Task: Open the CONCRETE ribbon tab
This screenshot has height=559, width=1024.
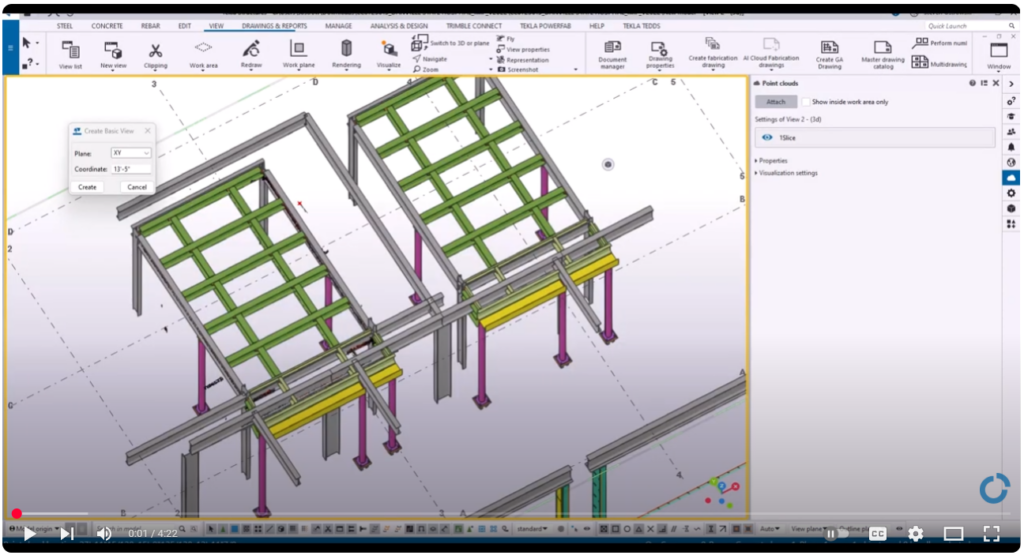Action: tap(107, 26)
